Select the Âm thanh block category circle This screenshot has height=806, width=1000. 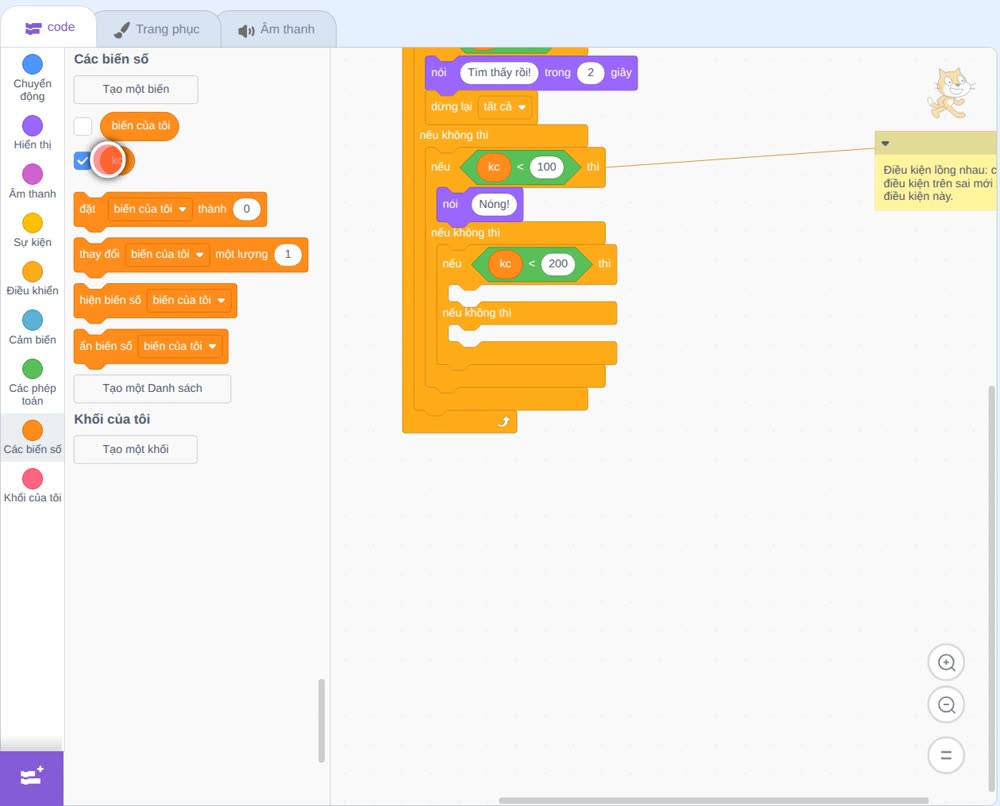(33, 174)
